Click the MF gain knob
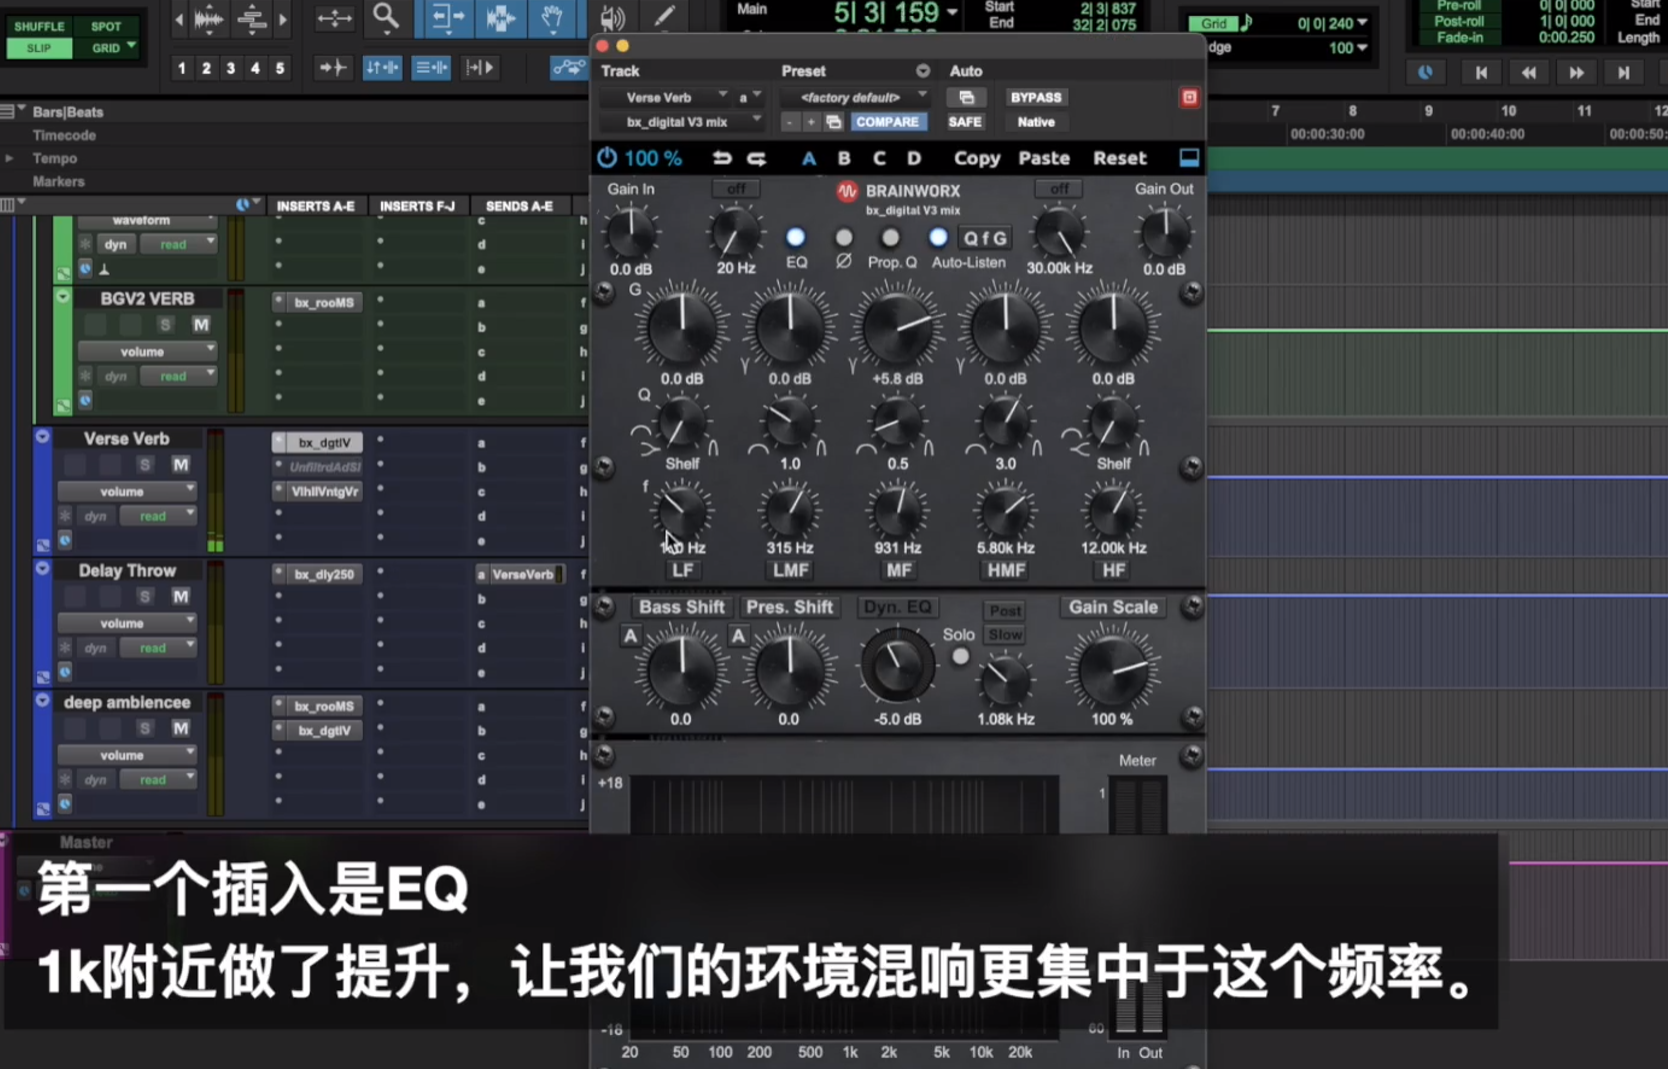1668x1069 pixels. [897, 328]
